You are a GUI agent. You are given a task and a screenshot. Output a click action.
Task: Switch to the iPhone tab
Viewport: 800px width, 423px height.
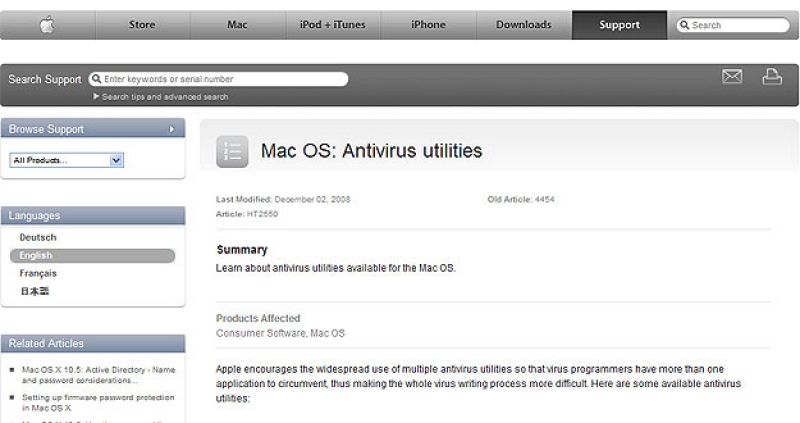(x=428, y=25)
